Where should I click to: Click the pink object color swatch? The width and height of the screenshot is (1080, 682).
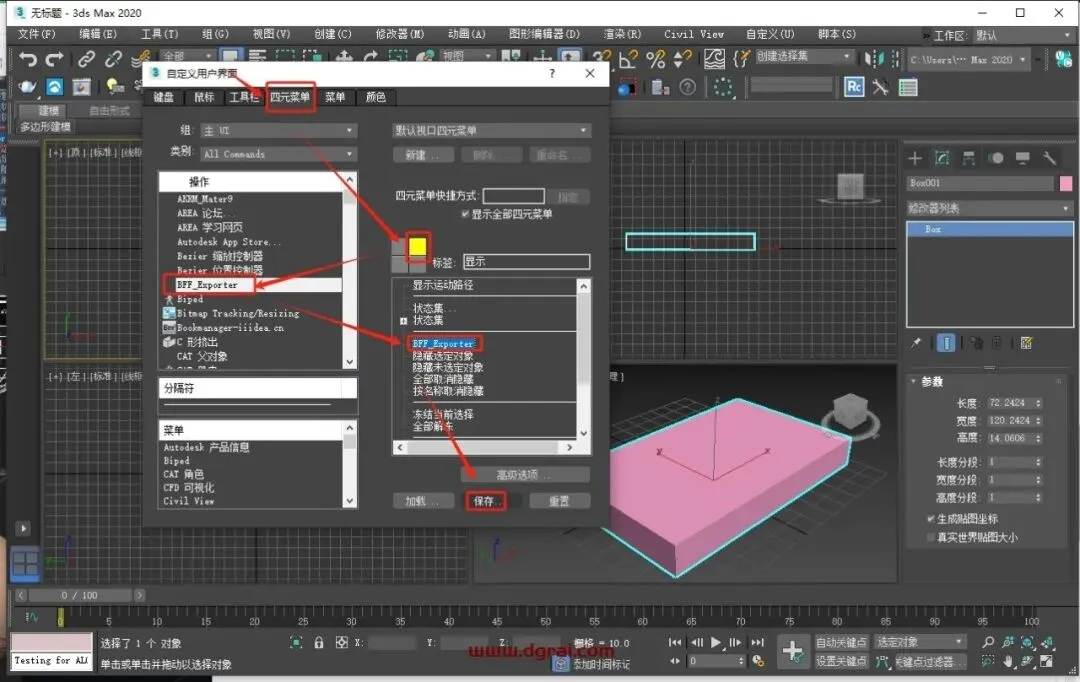tap(1066, 183)
